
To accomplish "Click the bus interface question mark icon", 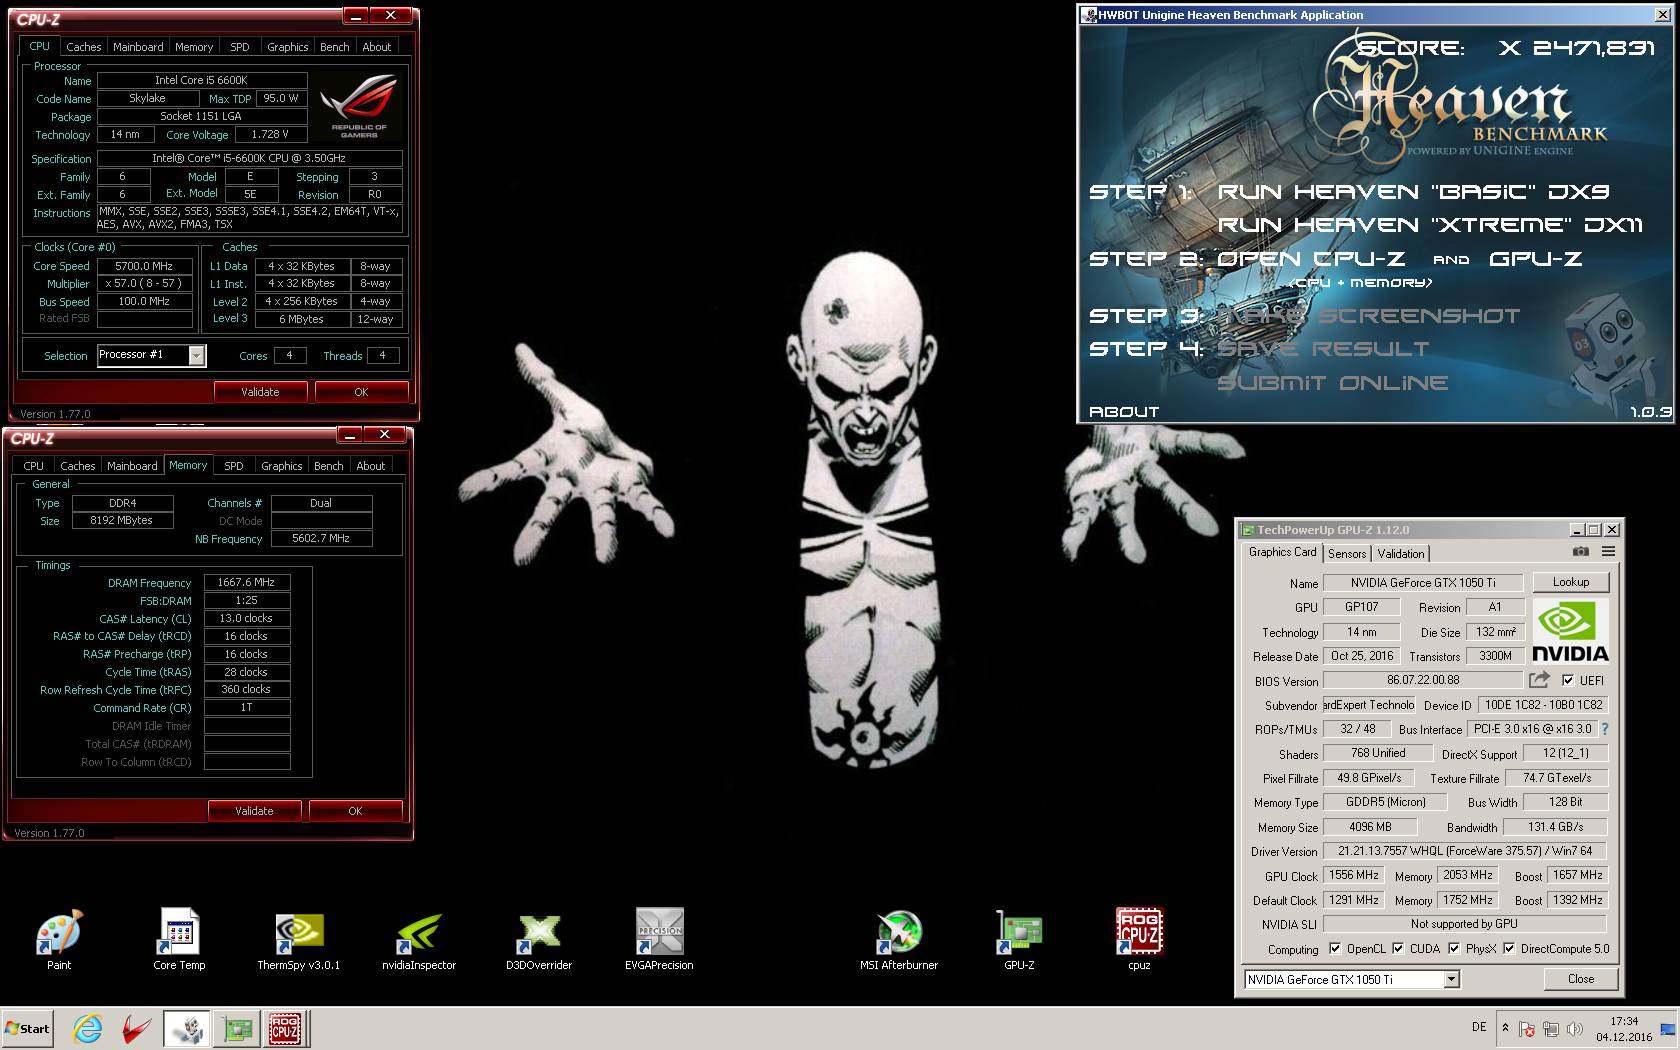I will pyautogui.click(x=1605, y=729).
